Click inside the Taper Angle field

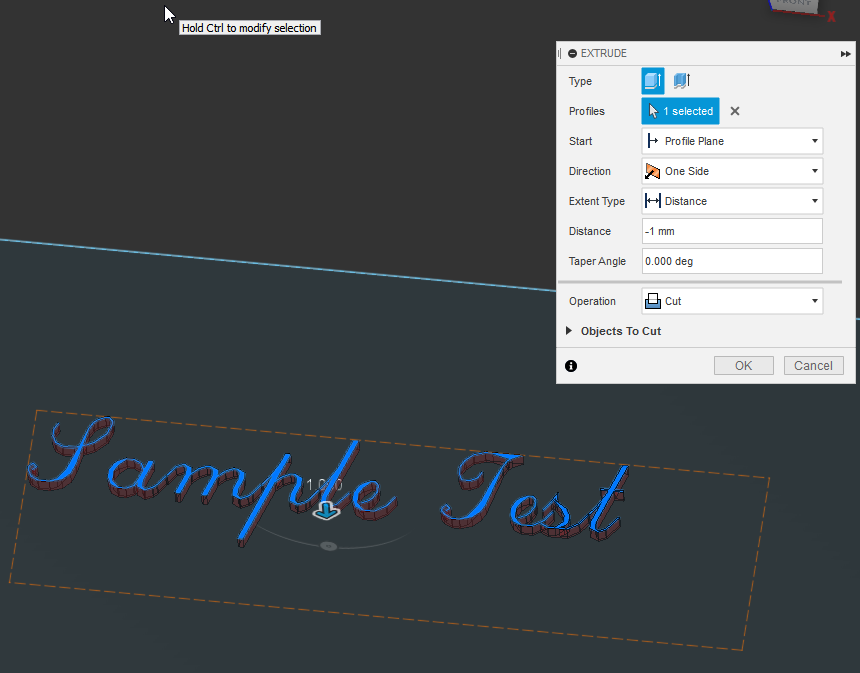(731, 261)
